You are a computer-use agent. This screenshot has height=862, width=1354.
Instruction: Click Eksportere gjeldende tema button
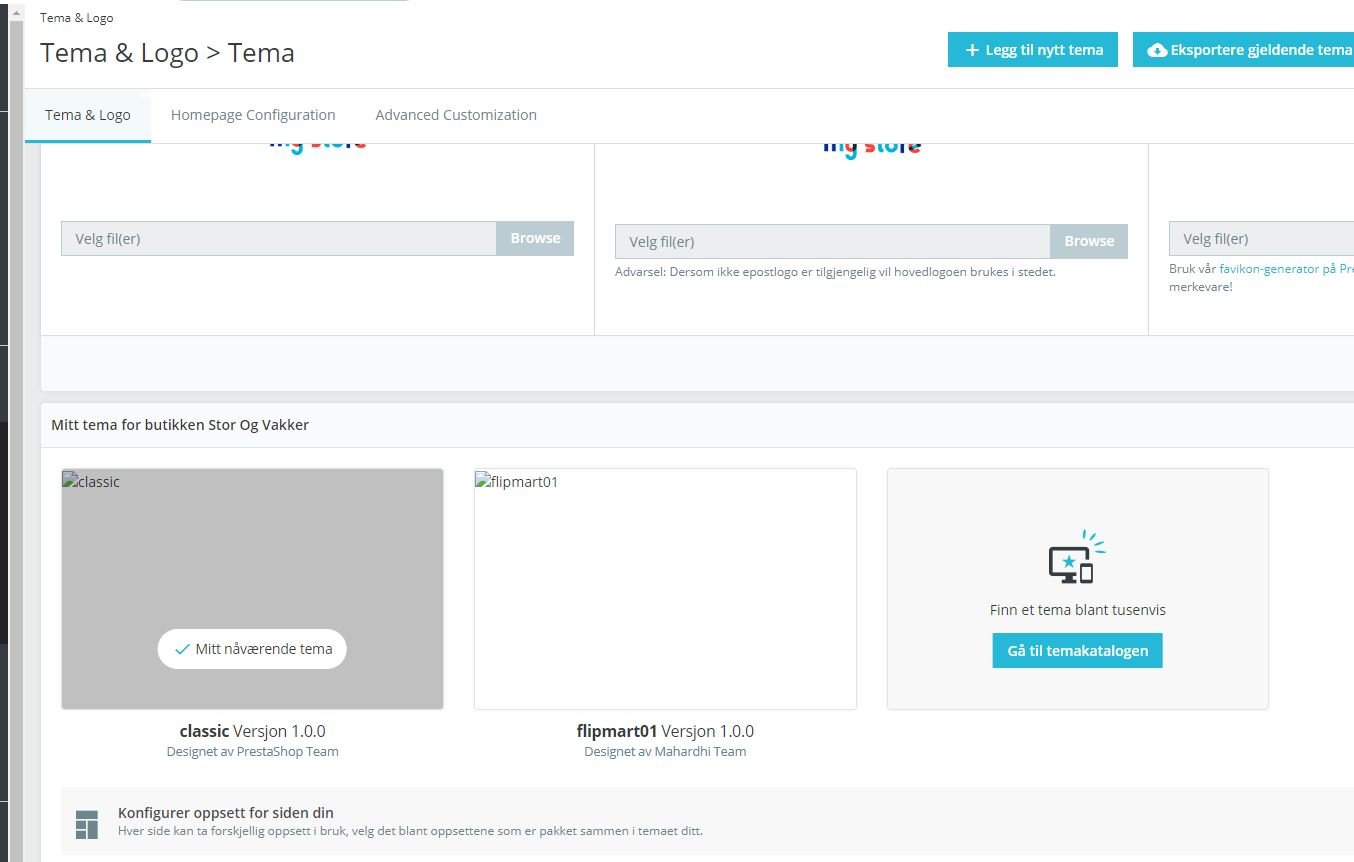click(1243, 50)
